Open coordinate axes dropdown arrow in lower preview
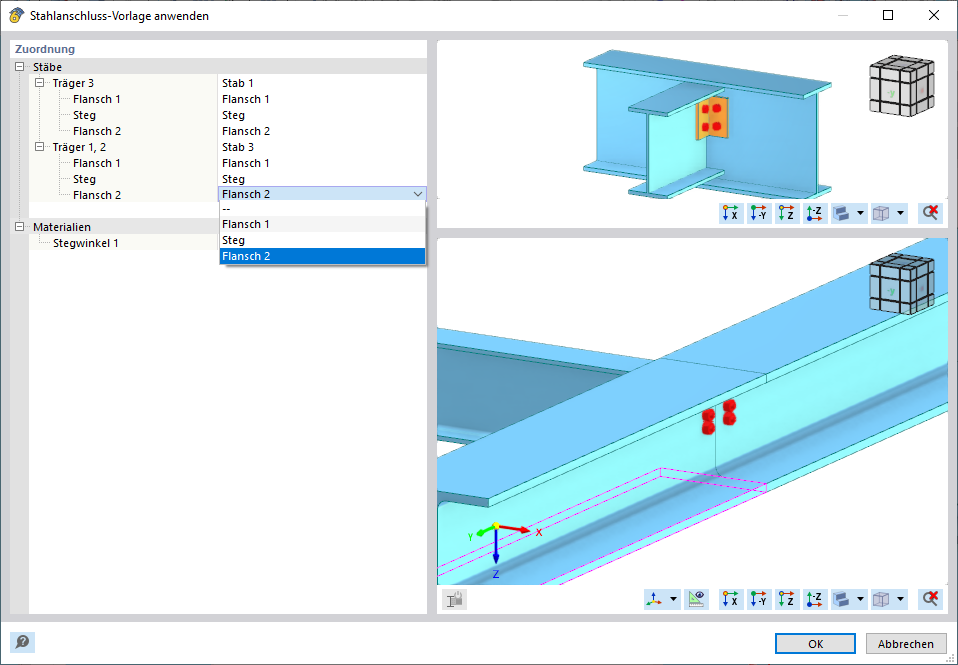Viewport: 958px width, 665px height. tap(673, 599)
